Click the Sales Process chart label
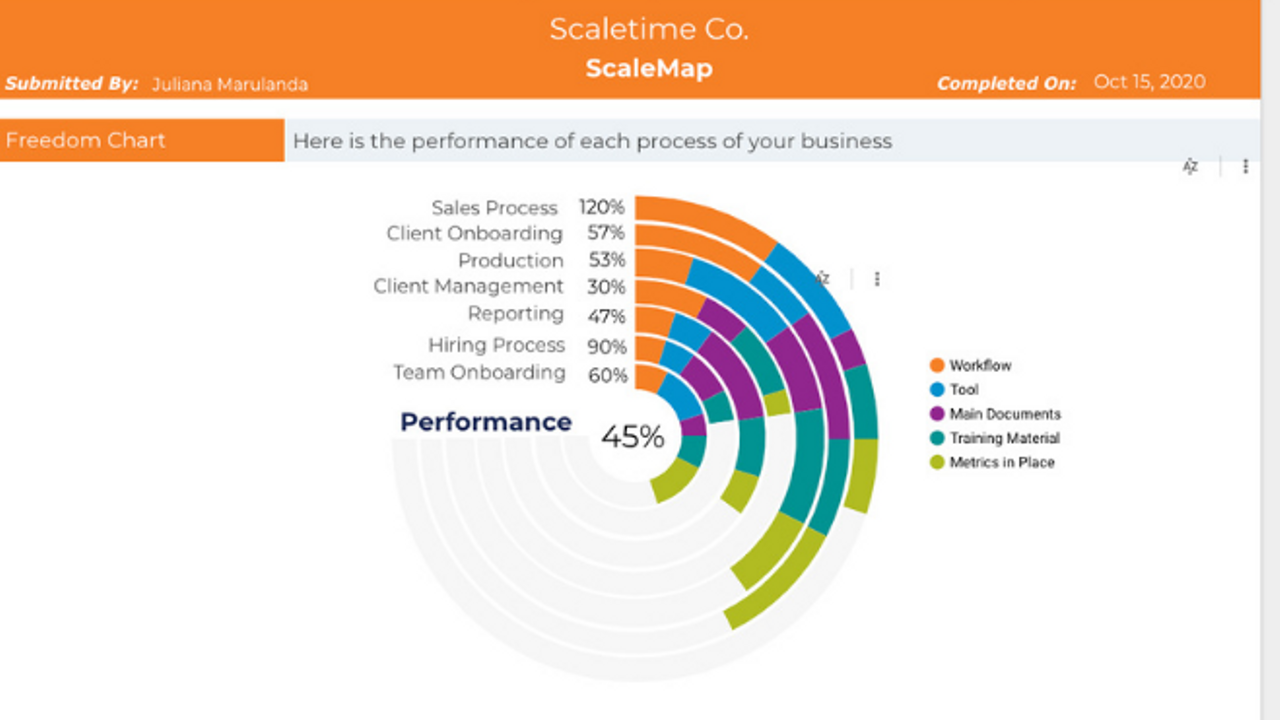The height and width of the screenshot is (720, 1280). (494, 208)
